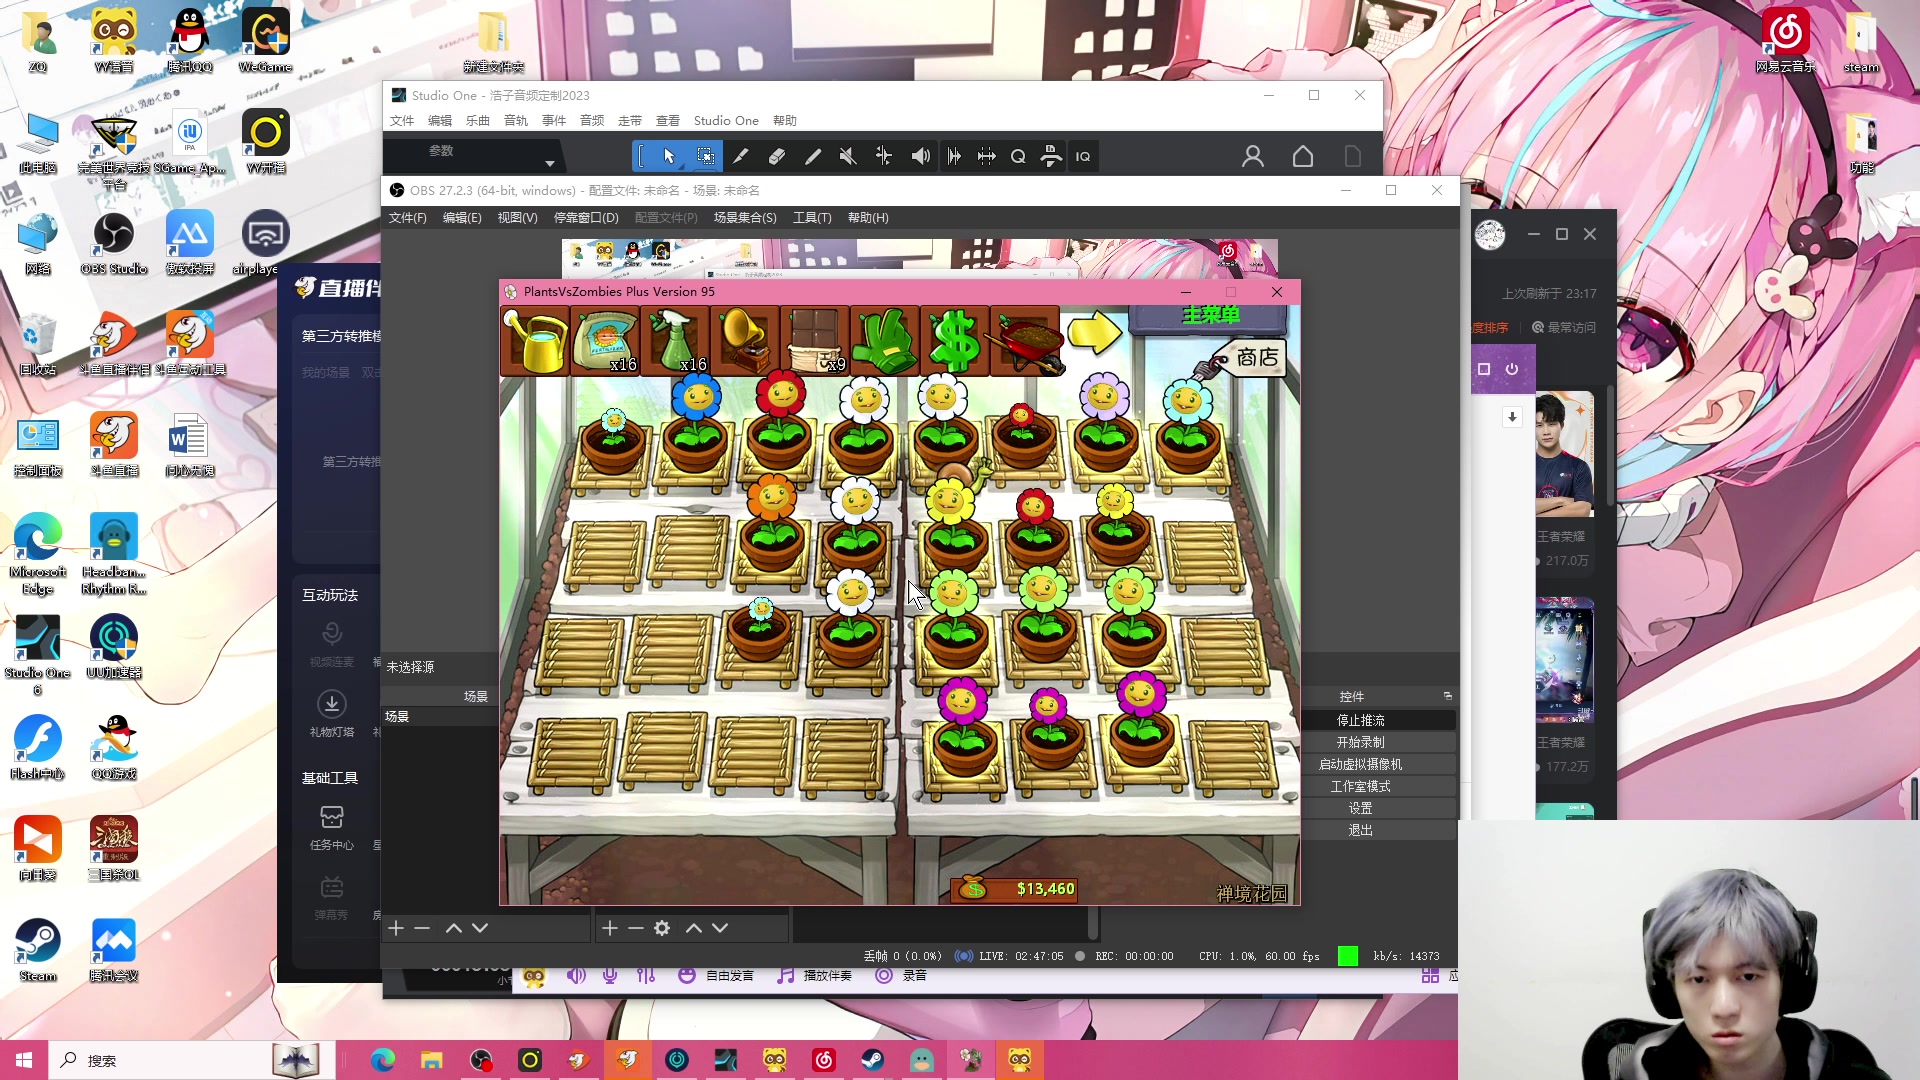Open the 直播伴侣 audio mixer sliders icon
1920x1080 pixels.
click(646, 975)
